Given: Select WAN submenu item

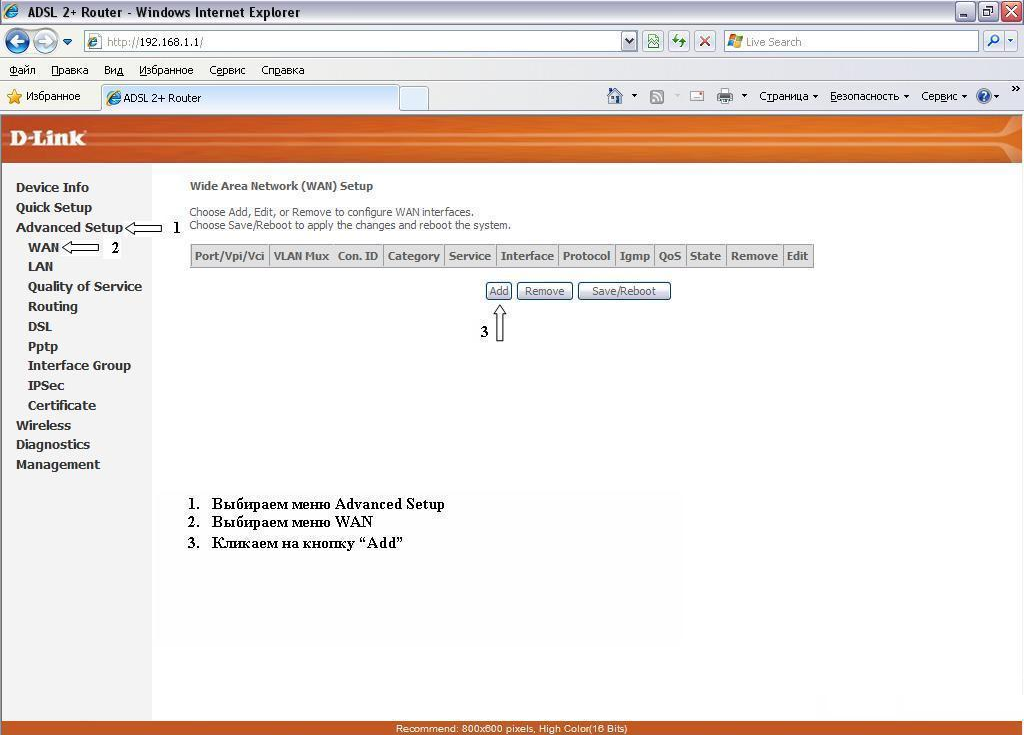Looking at the screenshot, I should click(43, 248).
